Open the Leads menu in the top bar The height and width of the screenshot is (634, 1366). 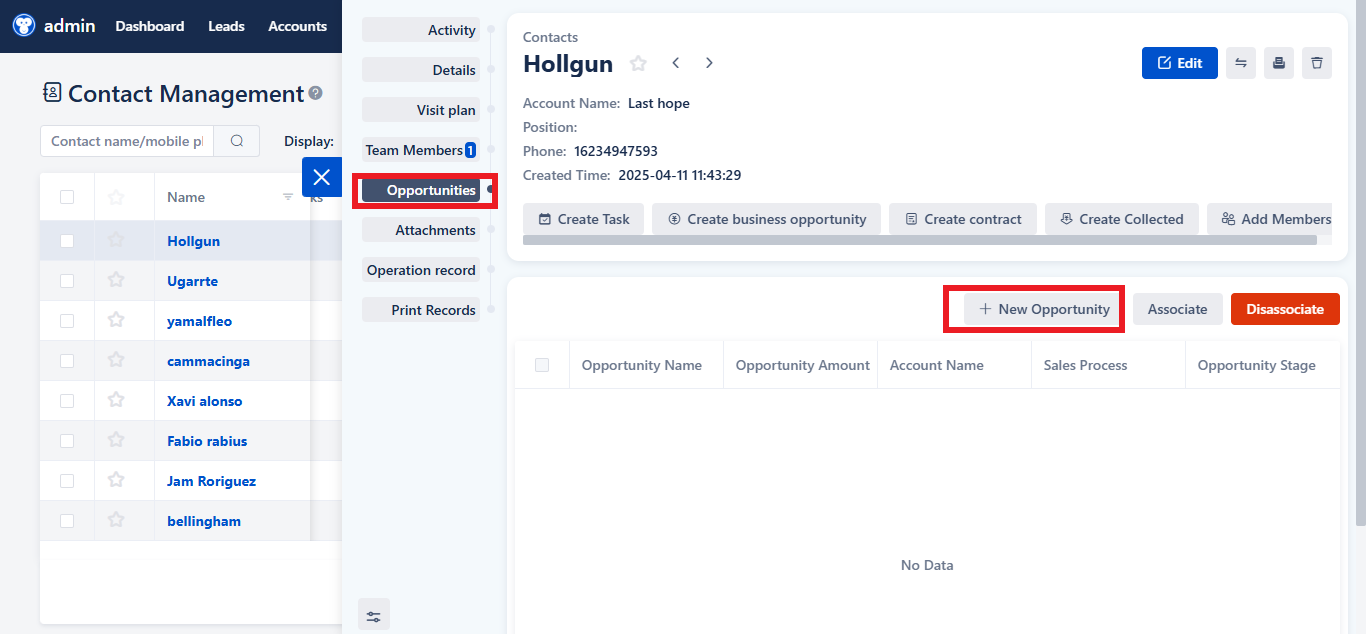tap(226, 25)
